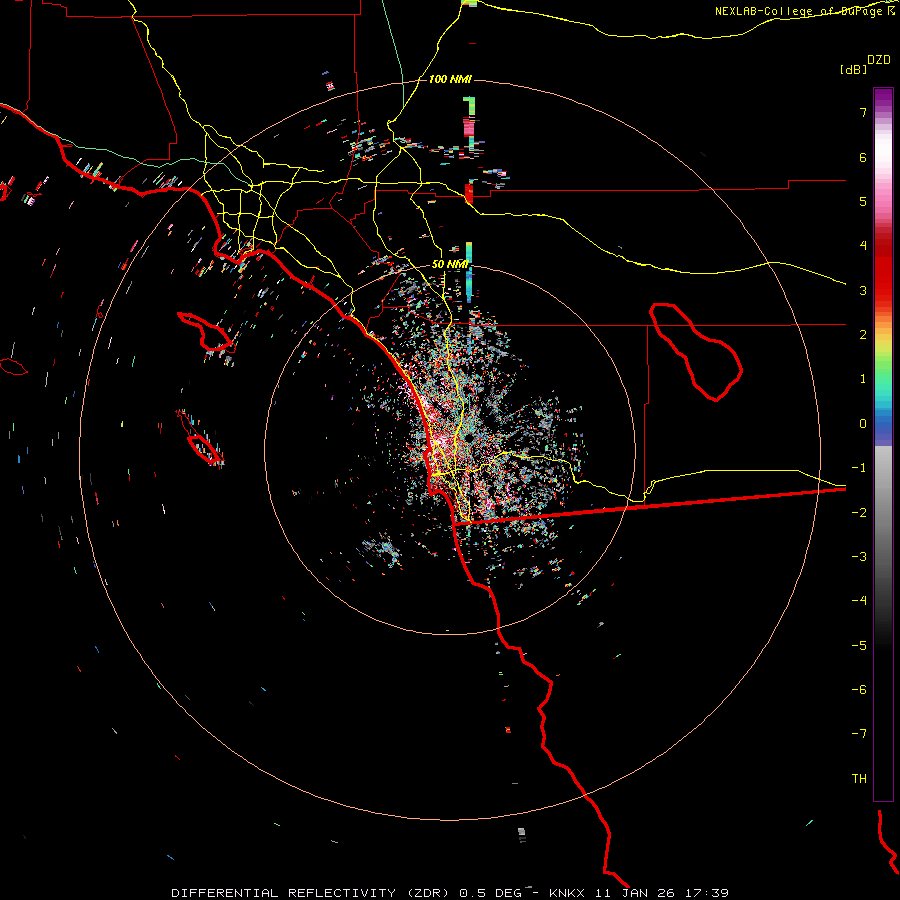Click the 6 value on color scale
This screenshot has height=900, width=900.
click(863, 157)
